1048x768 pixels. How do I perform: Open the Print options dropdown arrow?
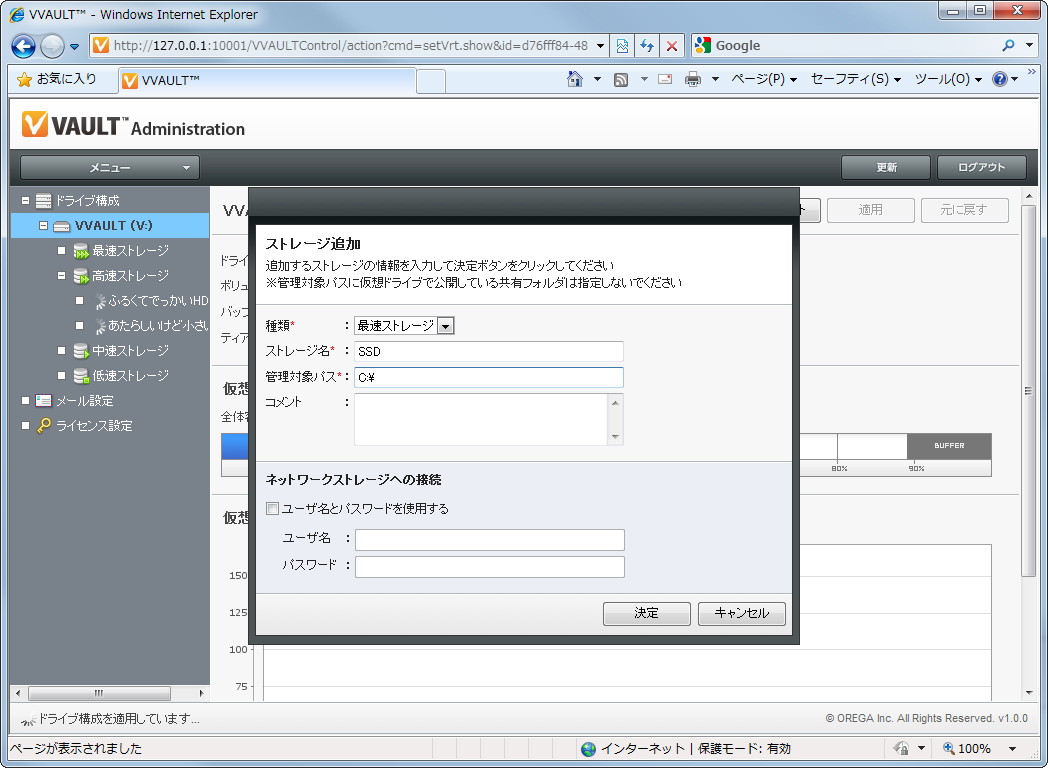(x=715, y=79)
